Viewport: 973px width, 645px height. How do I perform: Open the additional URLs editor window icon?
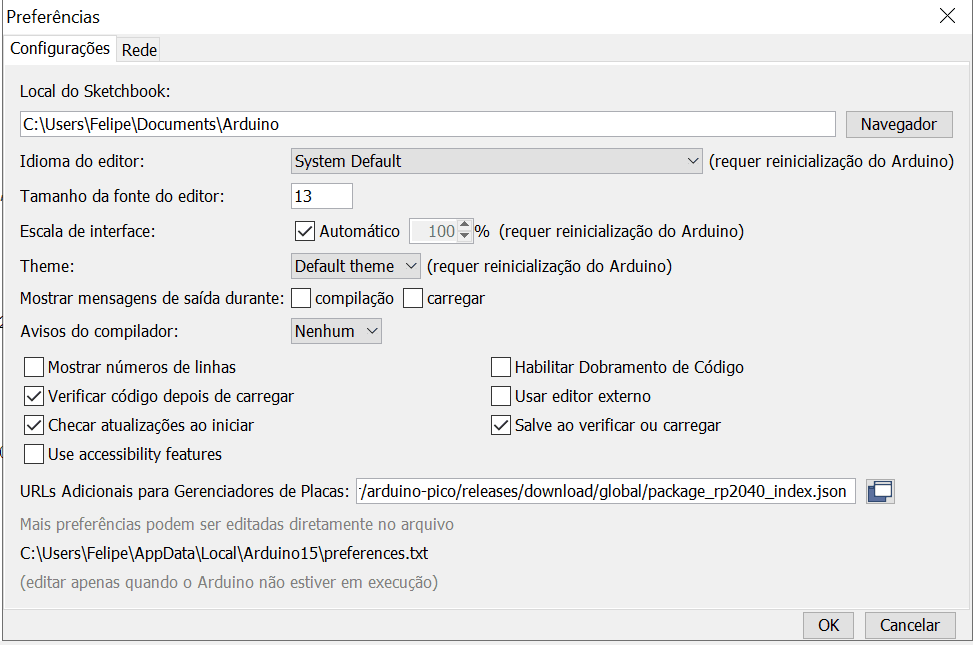880,491
